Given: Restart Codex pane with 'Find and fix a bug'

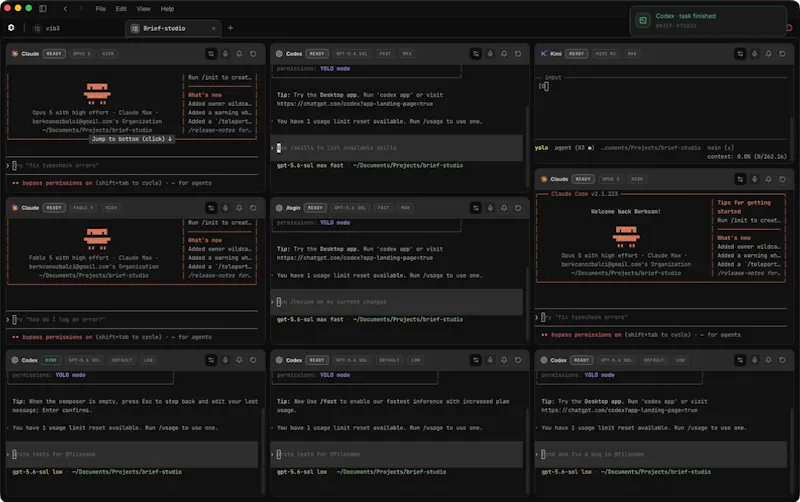Looking at the screenshot, I should point(782,360).
